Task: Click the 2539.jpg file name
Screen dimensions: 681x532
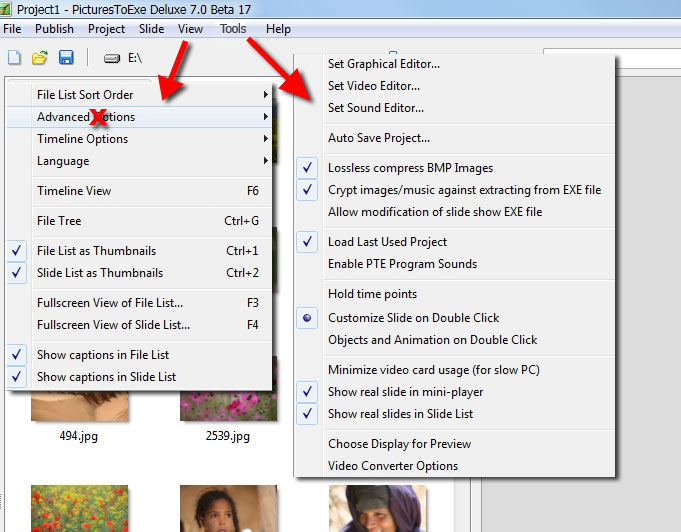Action: (228, 436)
